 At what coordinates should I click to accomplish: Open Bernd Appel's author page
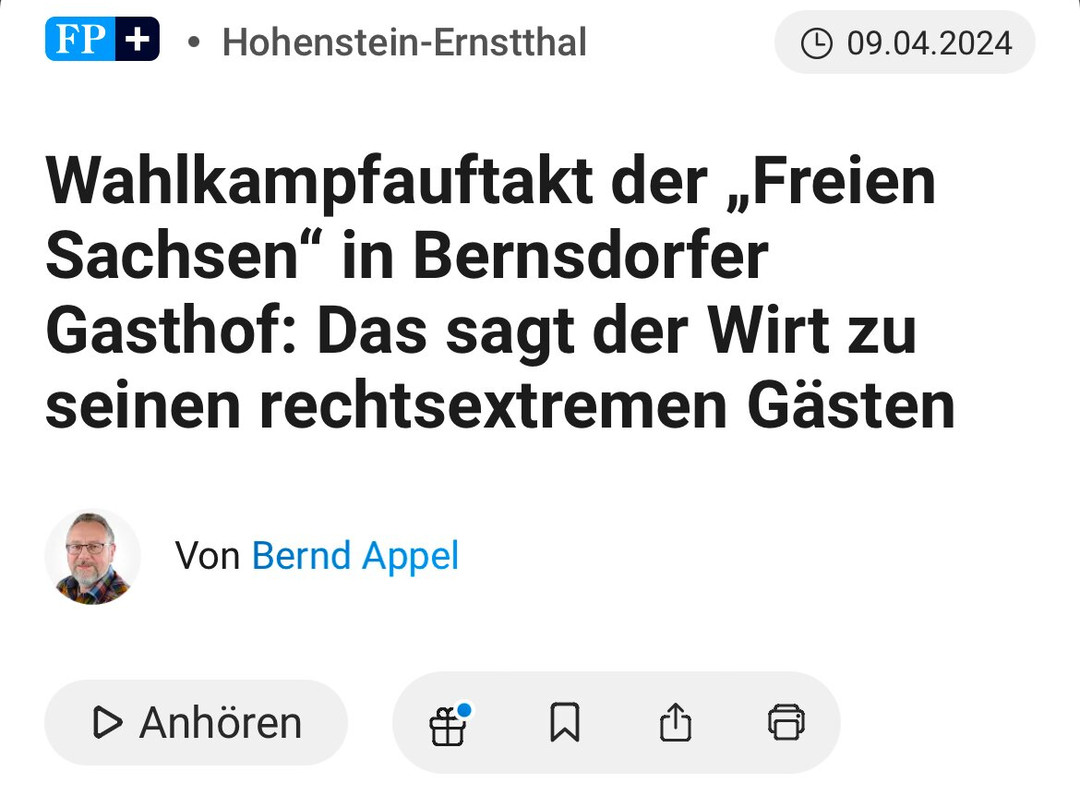coord(355,556)
